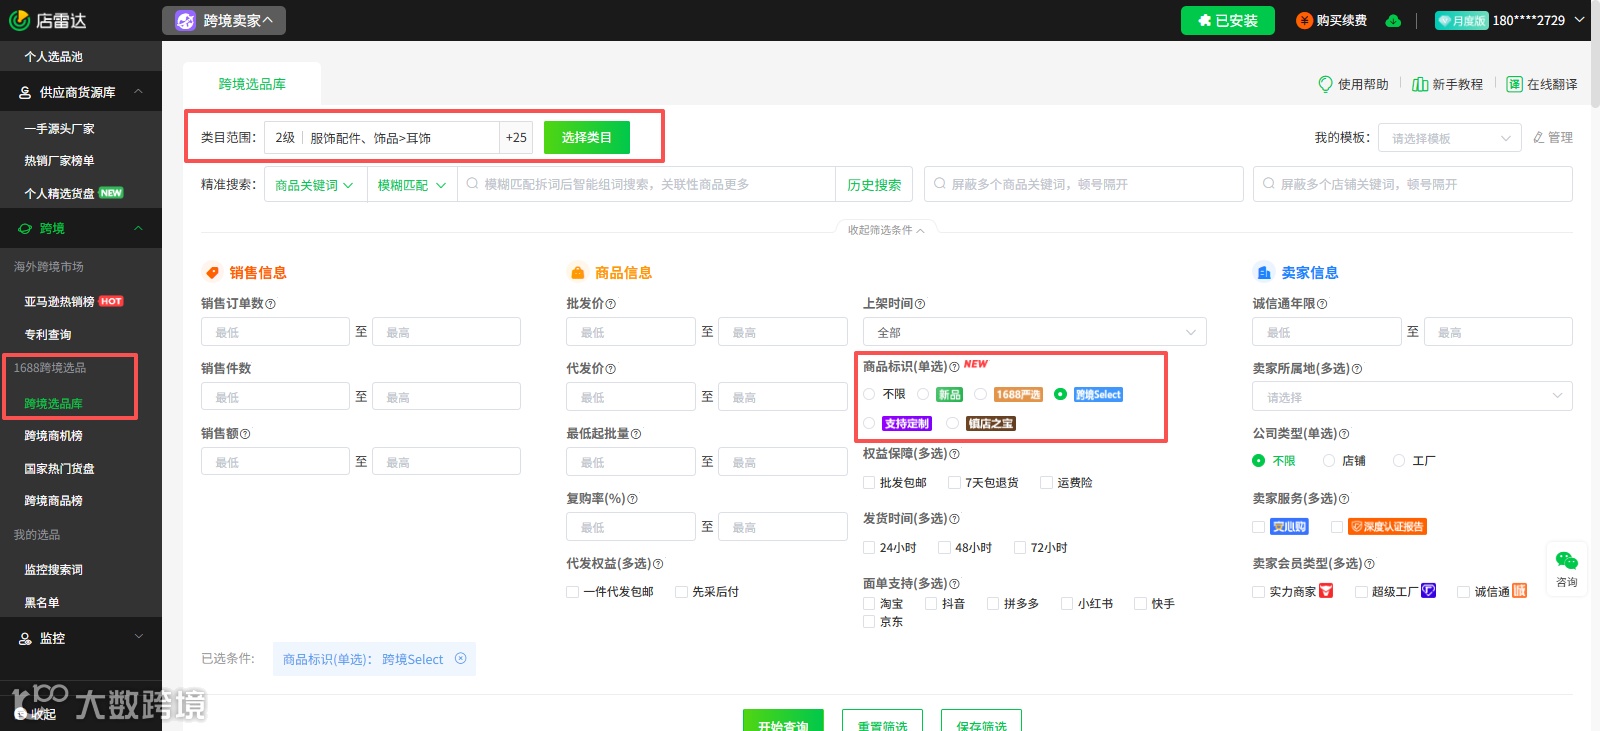
Task: Open the WeChat 咨询 chat icon
Action: pyautogui.click(x=1567, y=560)
